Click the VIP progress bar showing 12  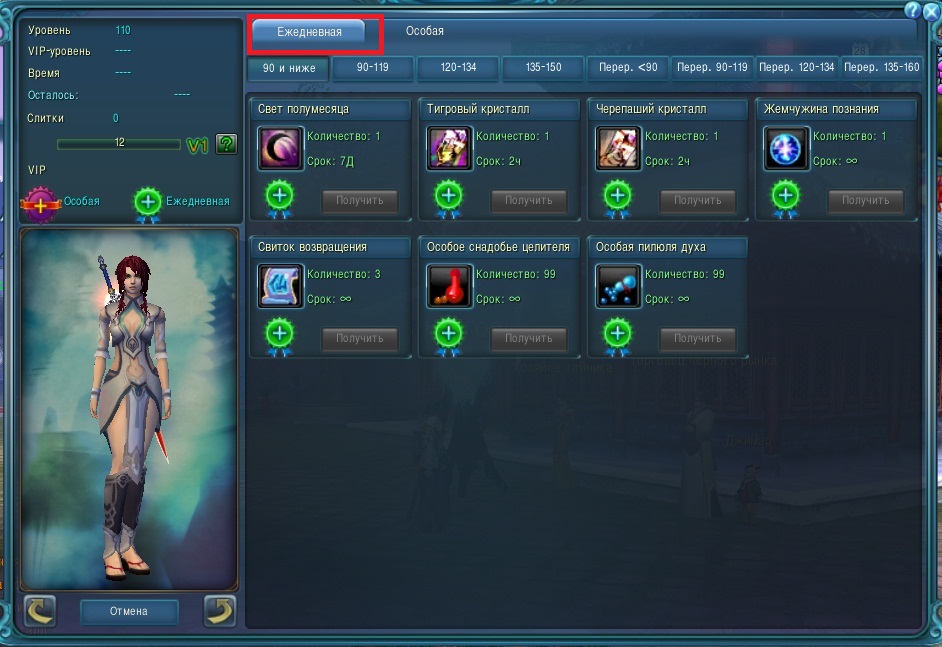(119, 144)
